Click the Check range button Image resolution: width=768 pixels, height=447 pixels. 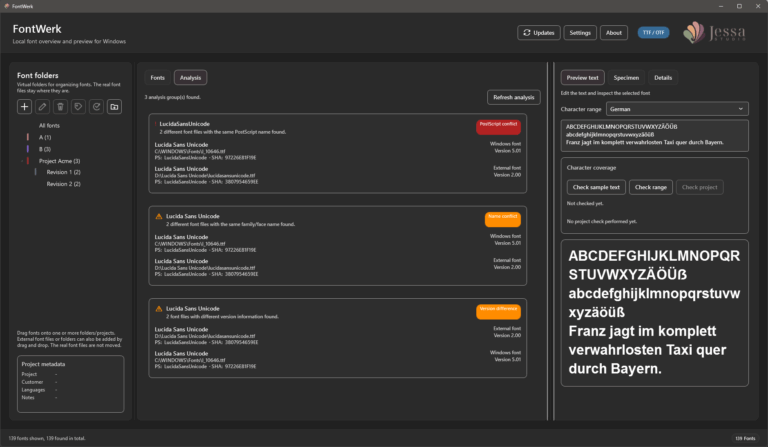coord(650,187)
